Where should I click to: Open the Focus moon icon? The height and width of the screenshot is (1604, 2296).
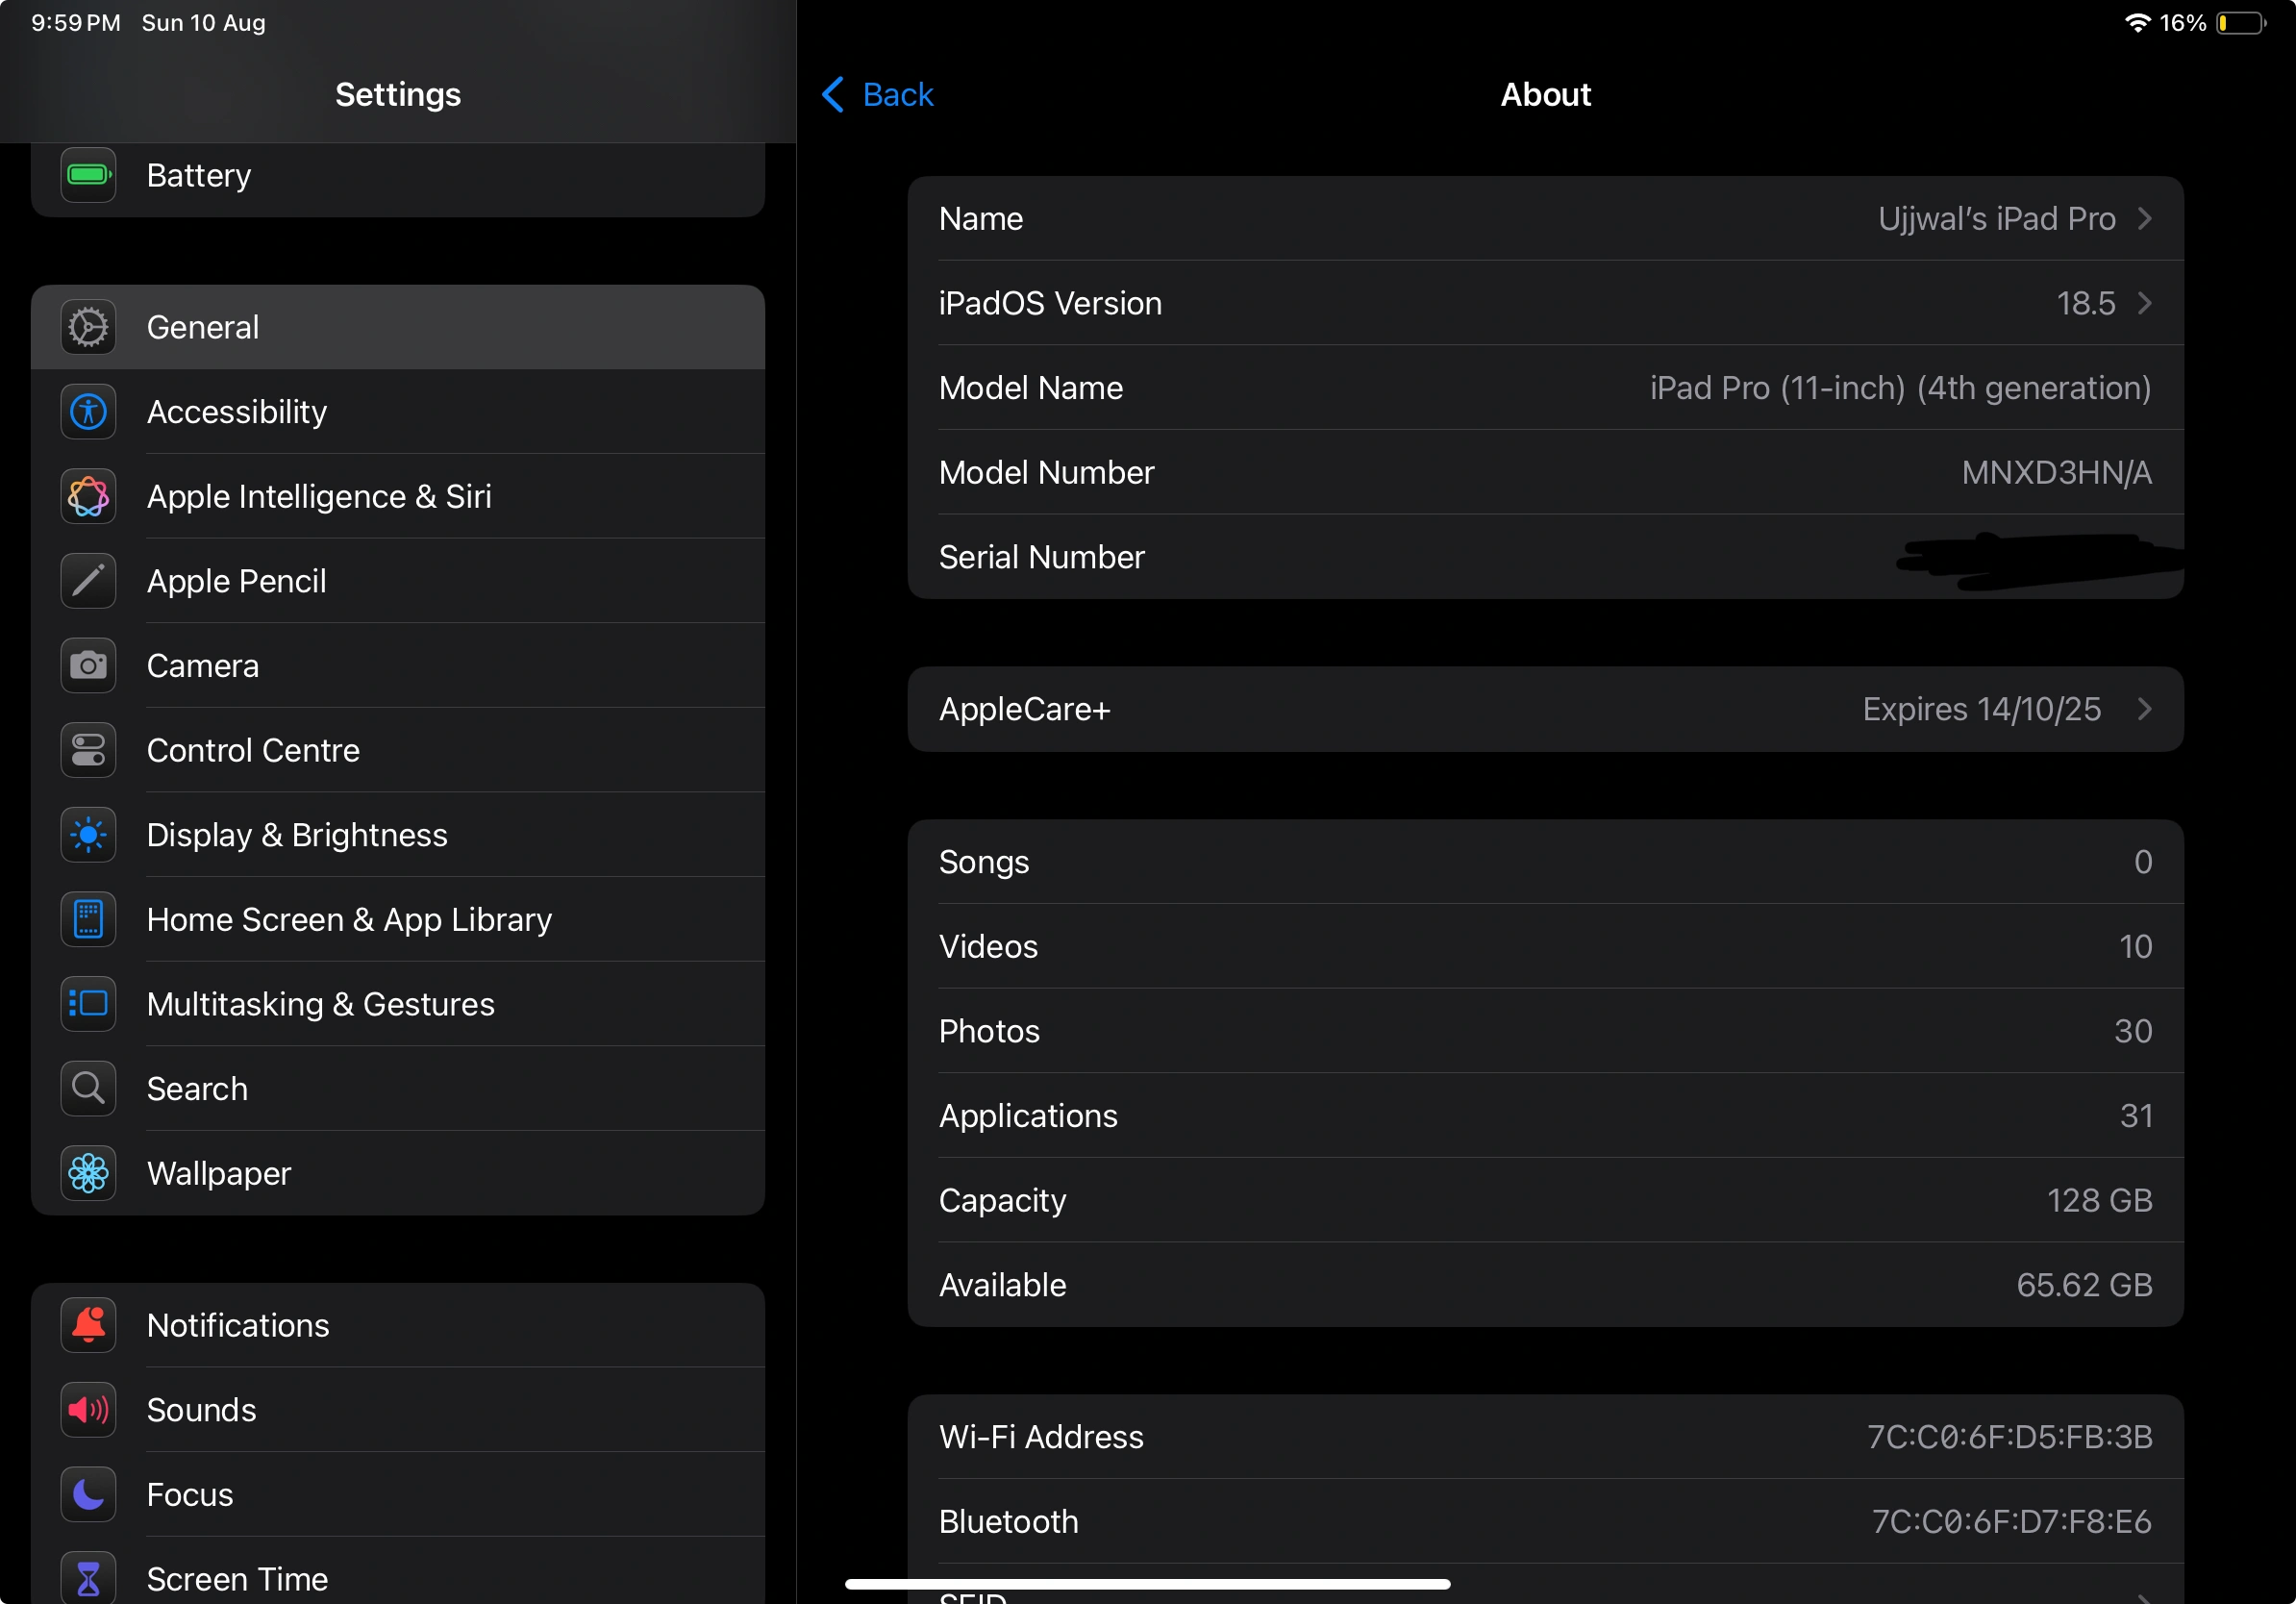point(88,1494)
